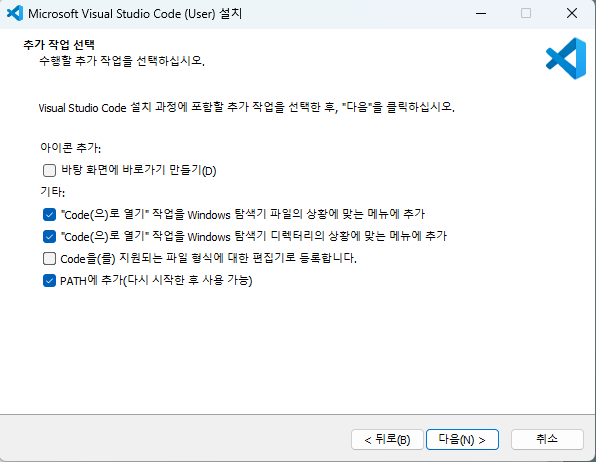Click the large Visual Studio Code logo
Viewport: 596px width, 462px height.
566,59
